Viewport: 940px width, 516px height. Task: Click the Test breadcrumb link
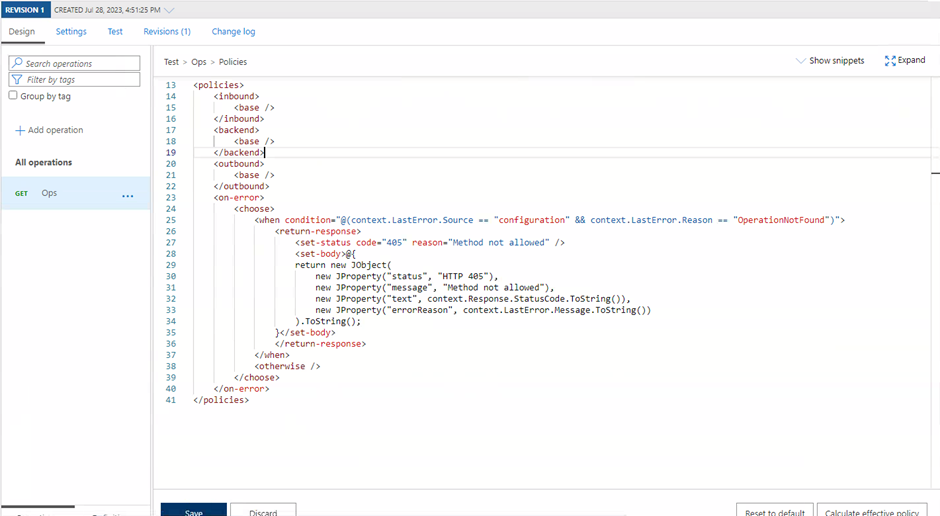click(171, 62)
